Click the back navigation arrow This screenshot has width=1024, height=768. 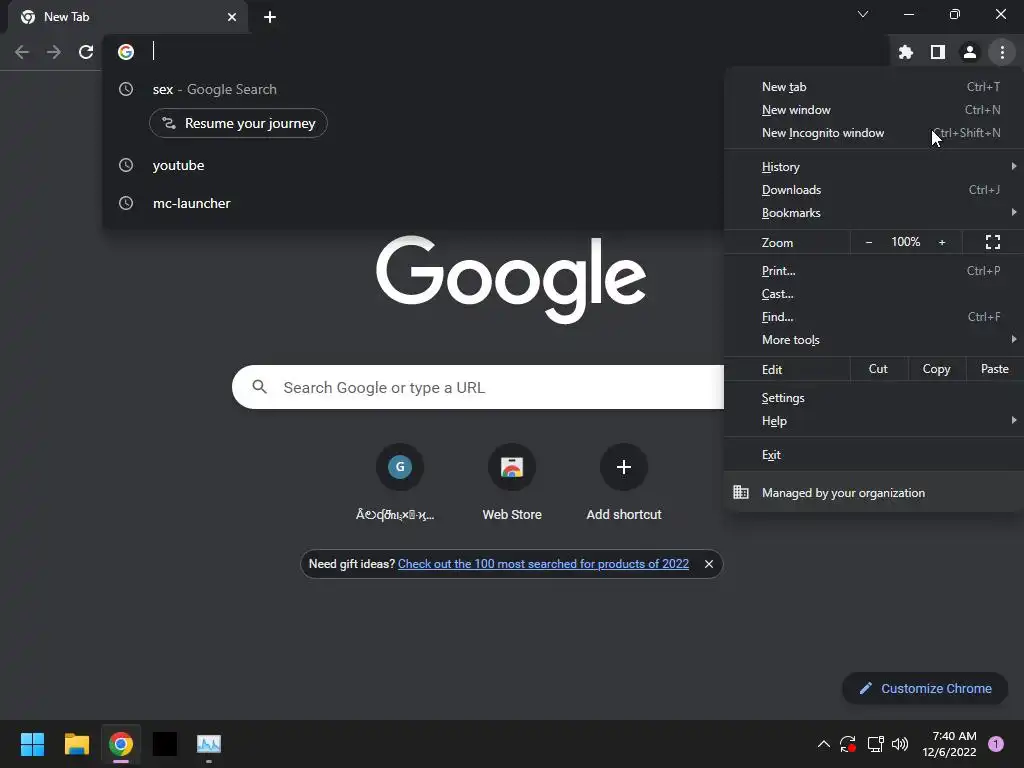pos(22,52)
